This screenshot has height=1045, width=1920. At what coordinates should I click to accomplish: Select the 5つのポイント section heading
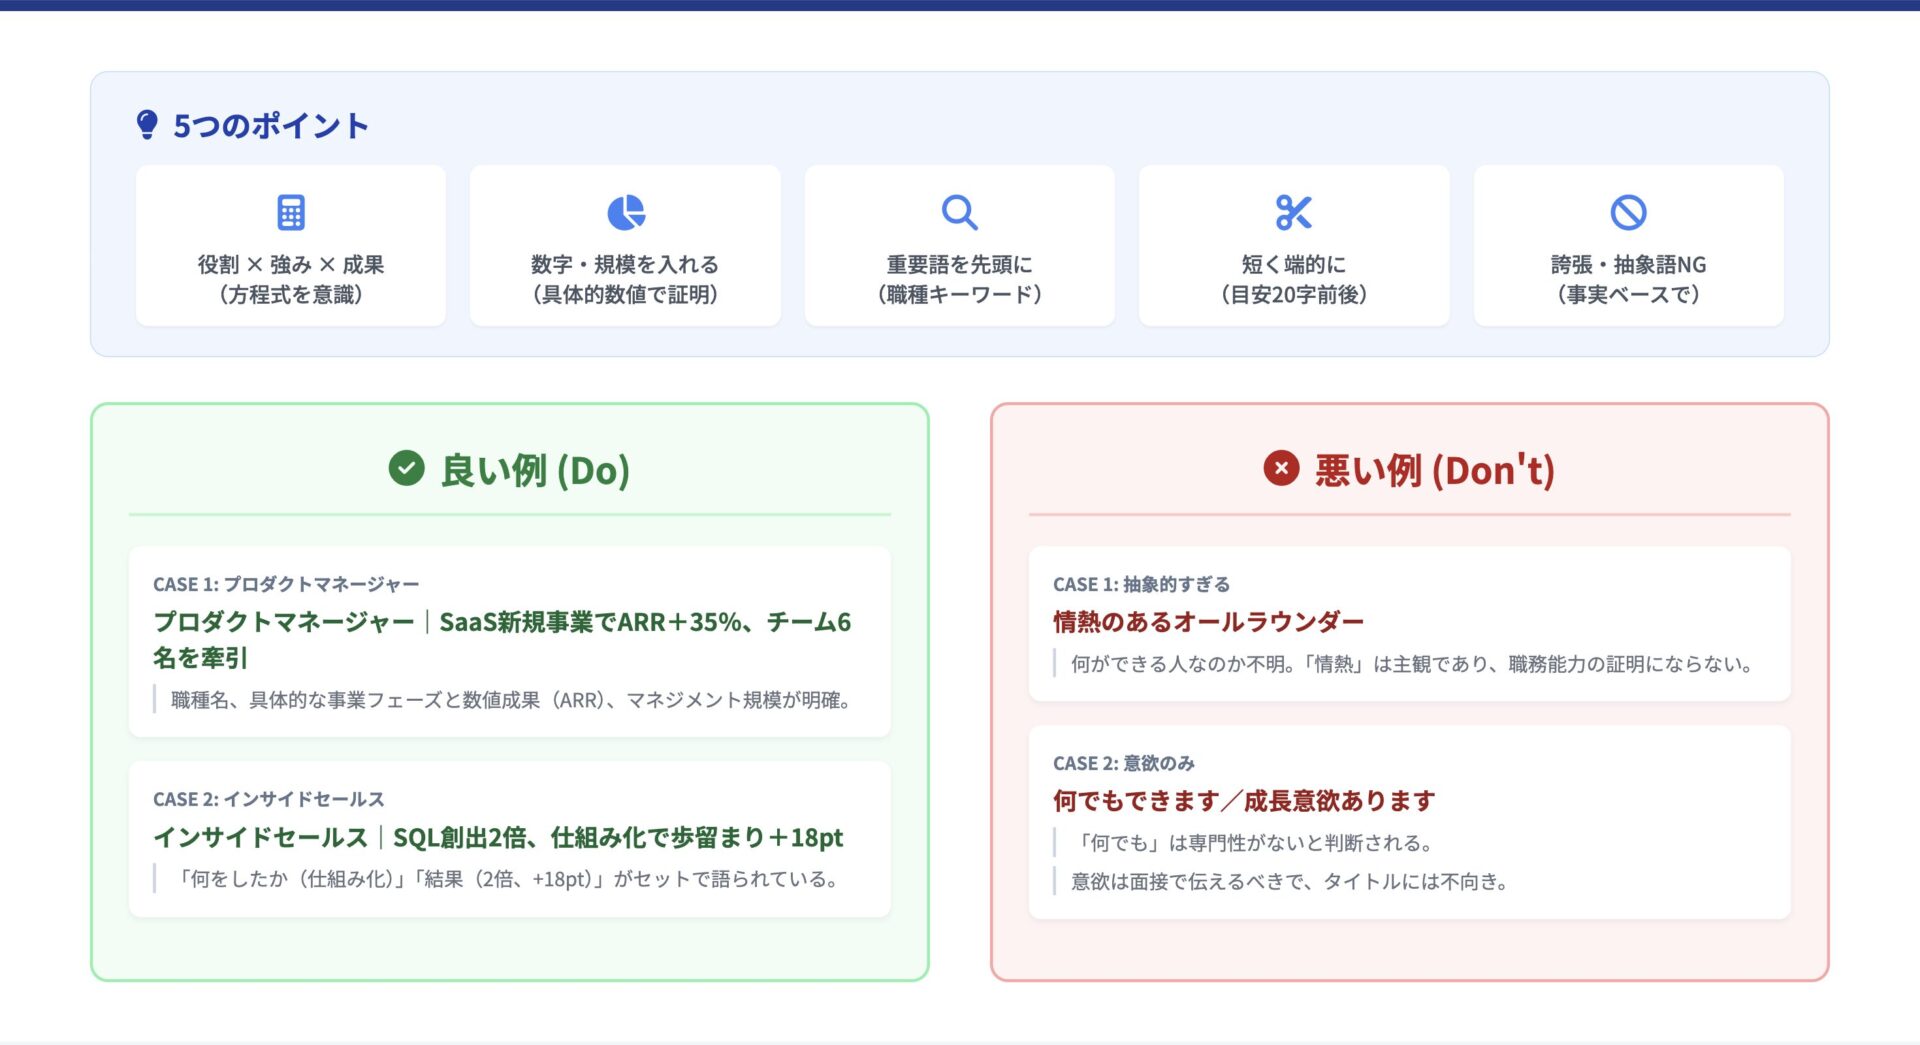(271, 126)
